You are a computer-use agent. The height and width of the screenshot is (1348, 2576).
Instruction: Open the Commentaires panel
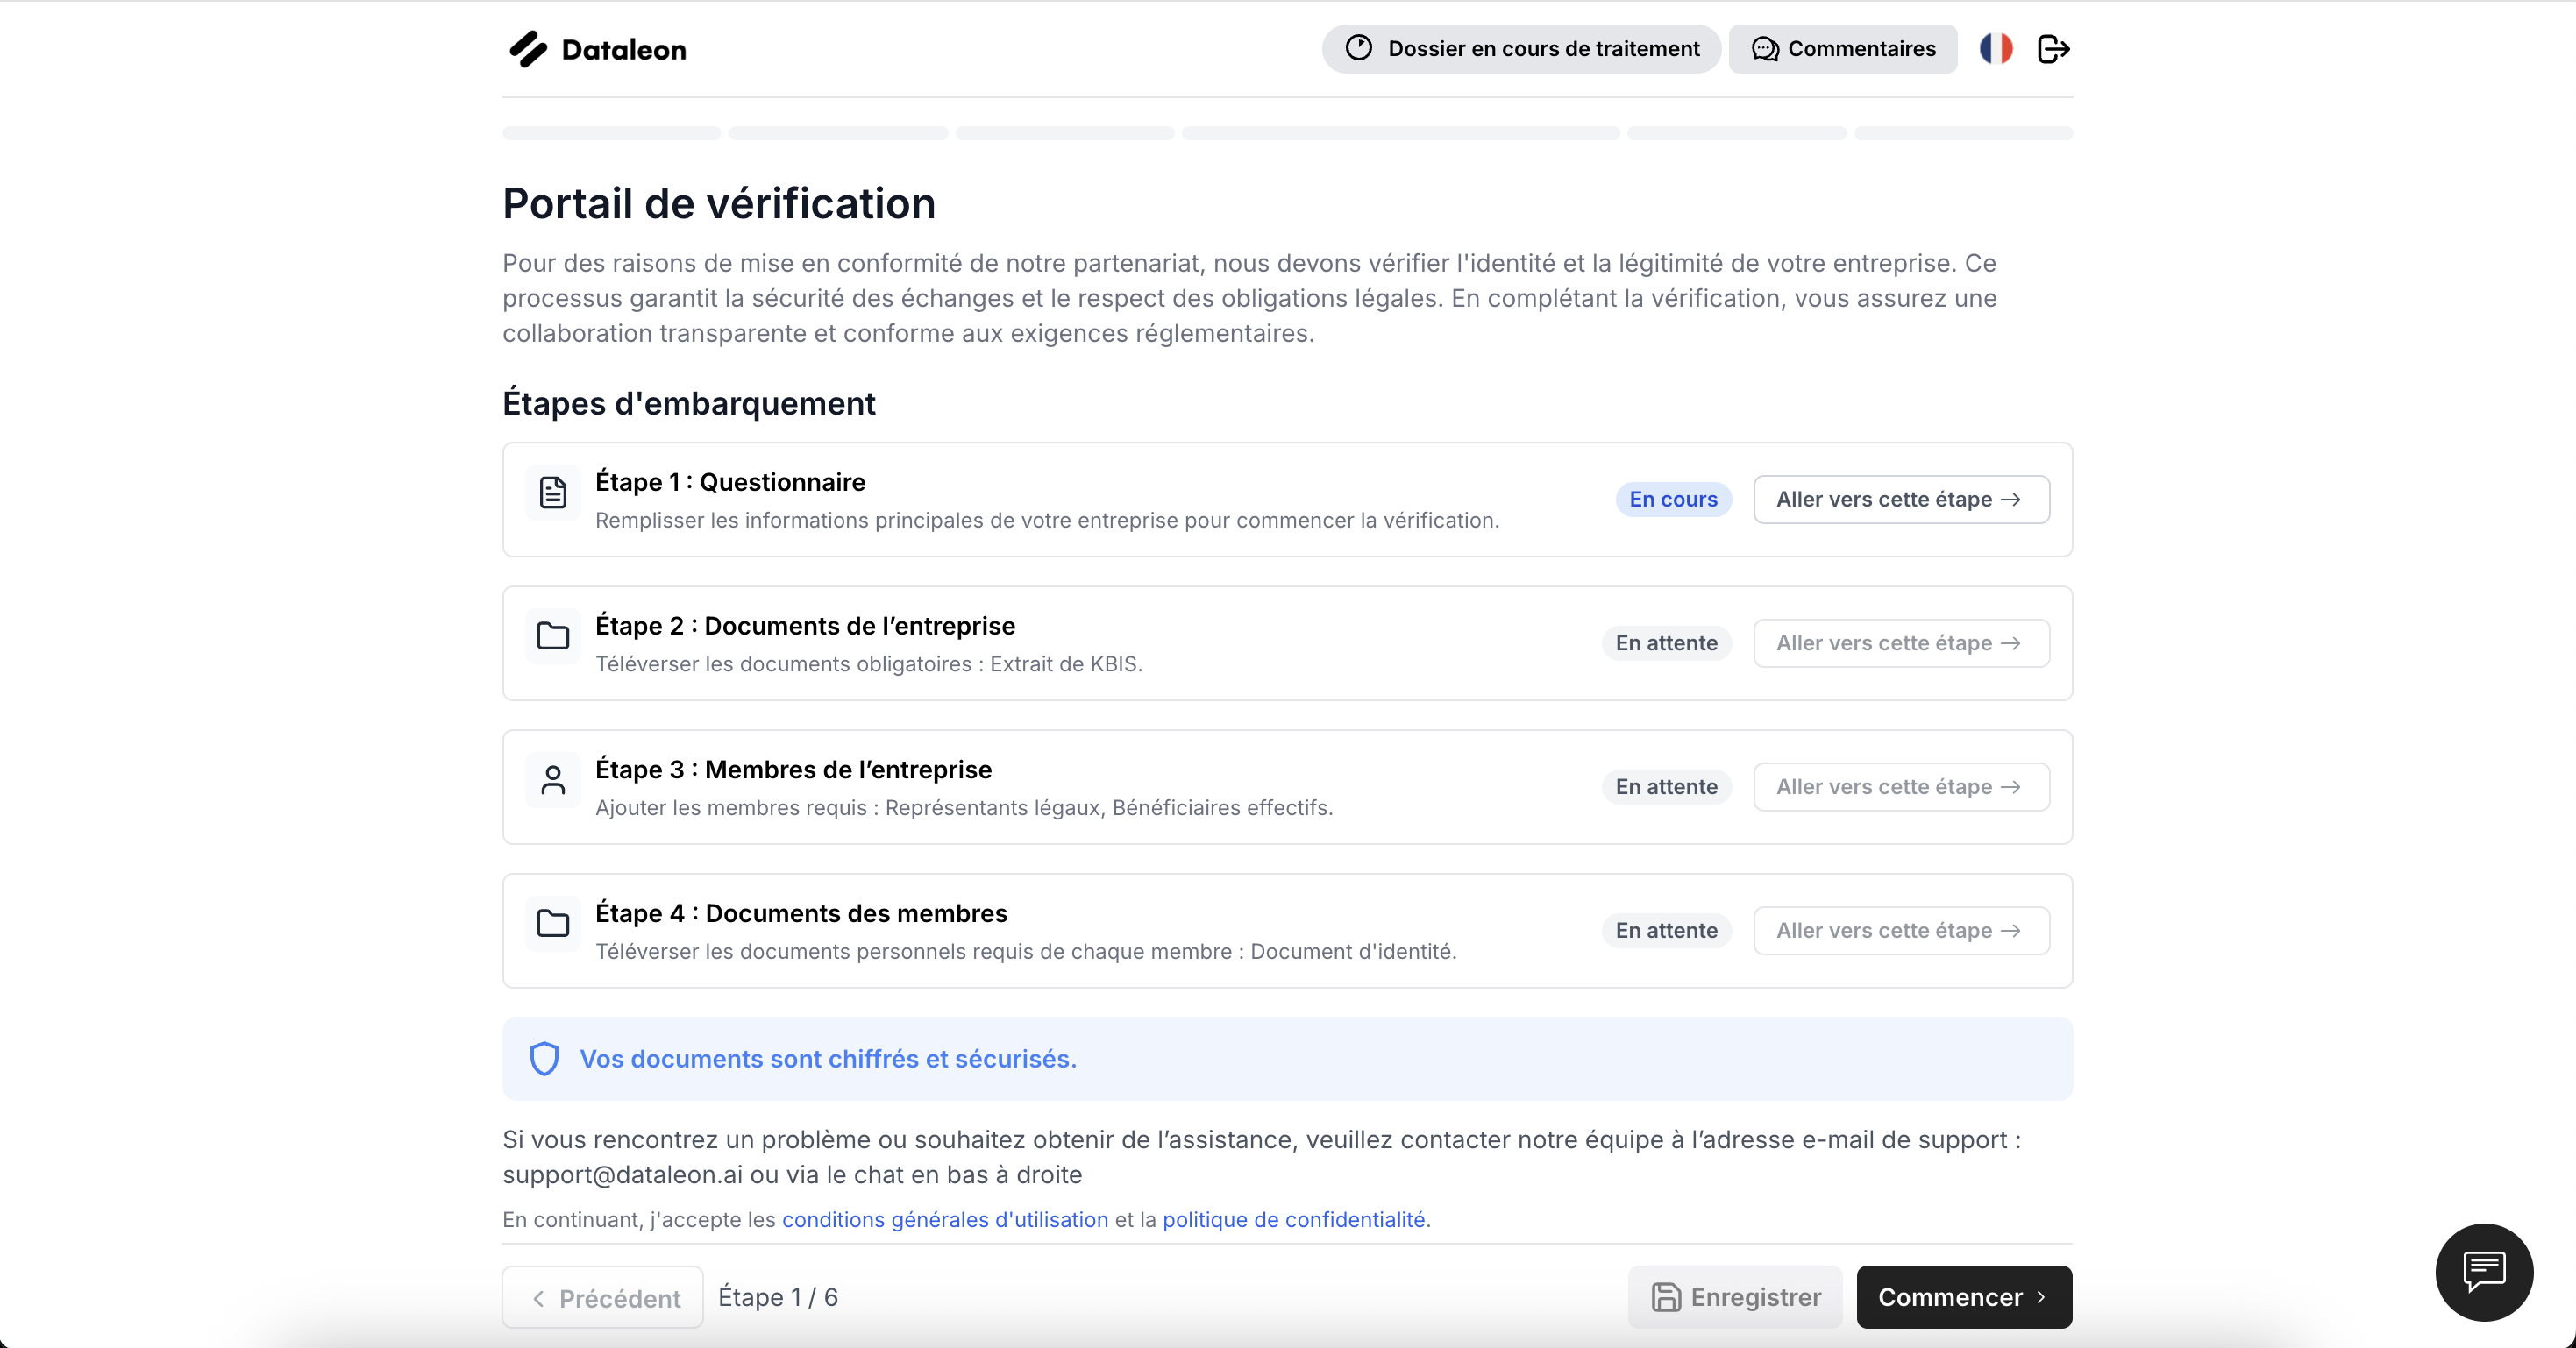(1843, 49)
